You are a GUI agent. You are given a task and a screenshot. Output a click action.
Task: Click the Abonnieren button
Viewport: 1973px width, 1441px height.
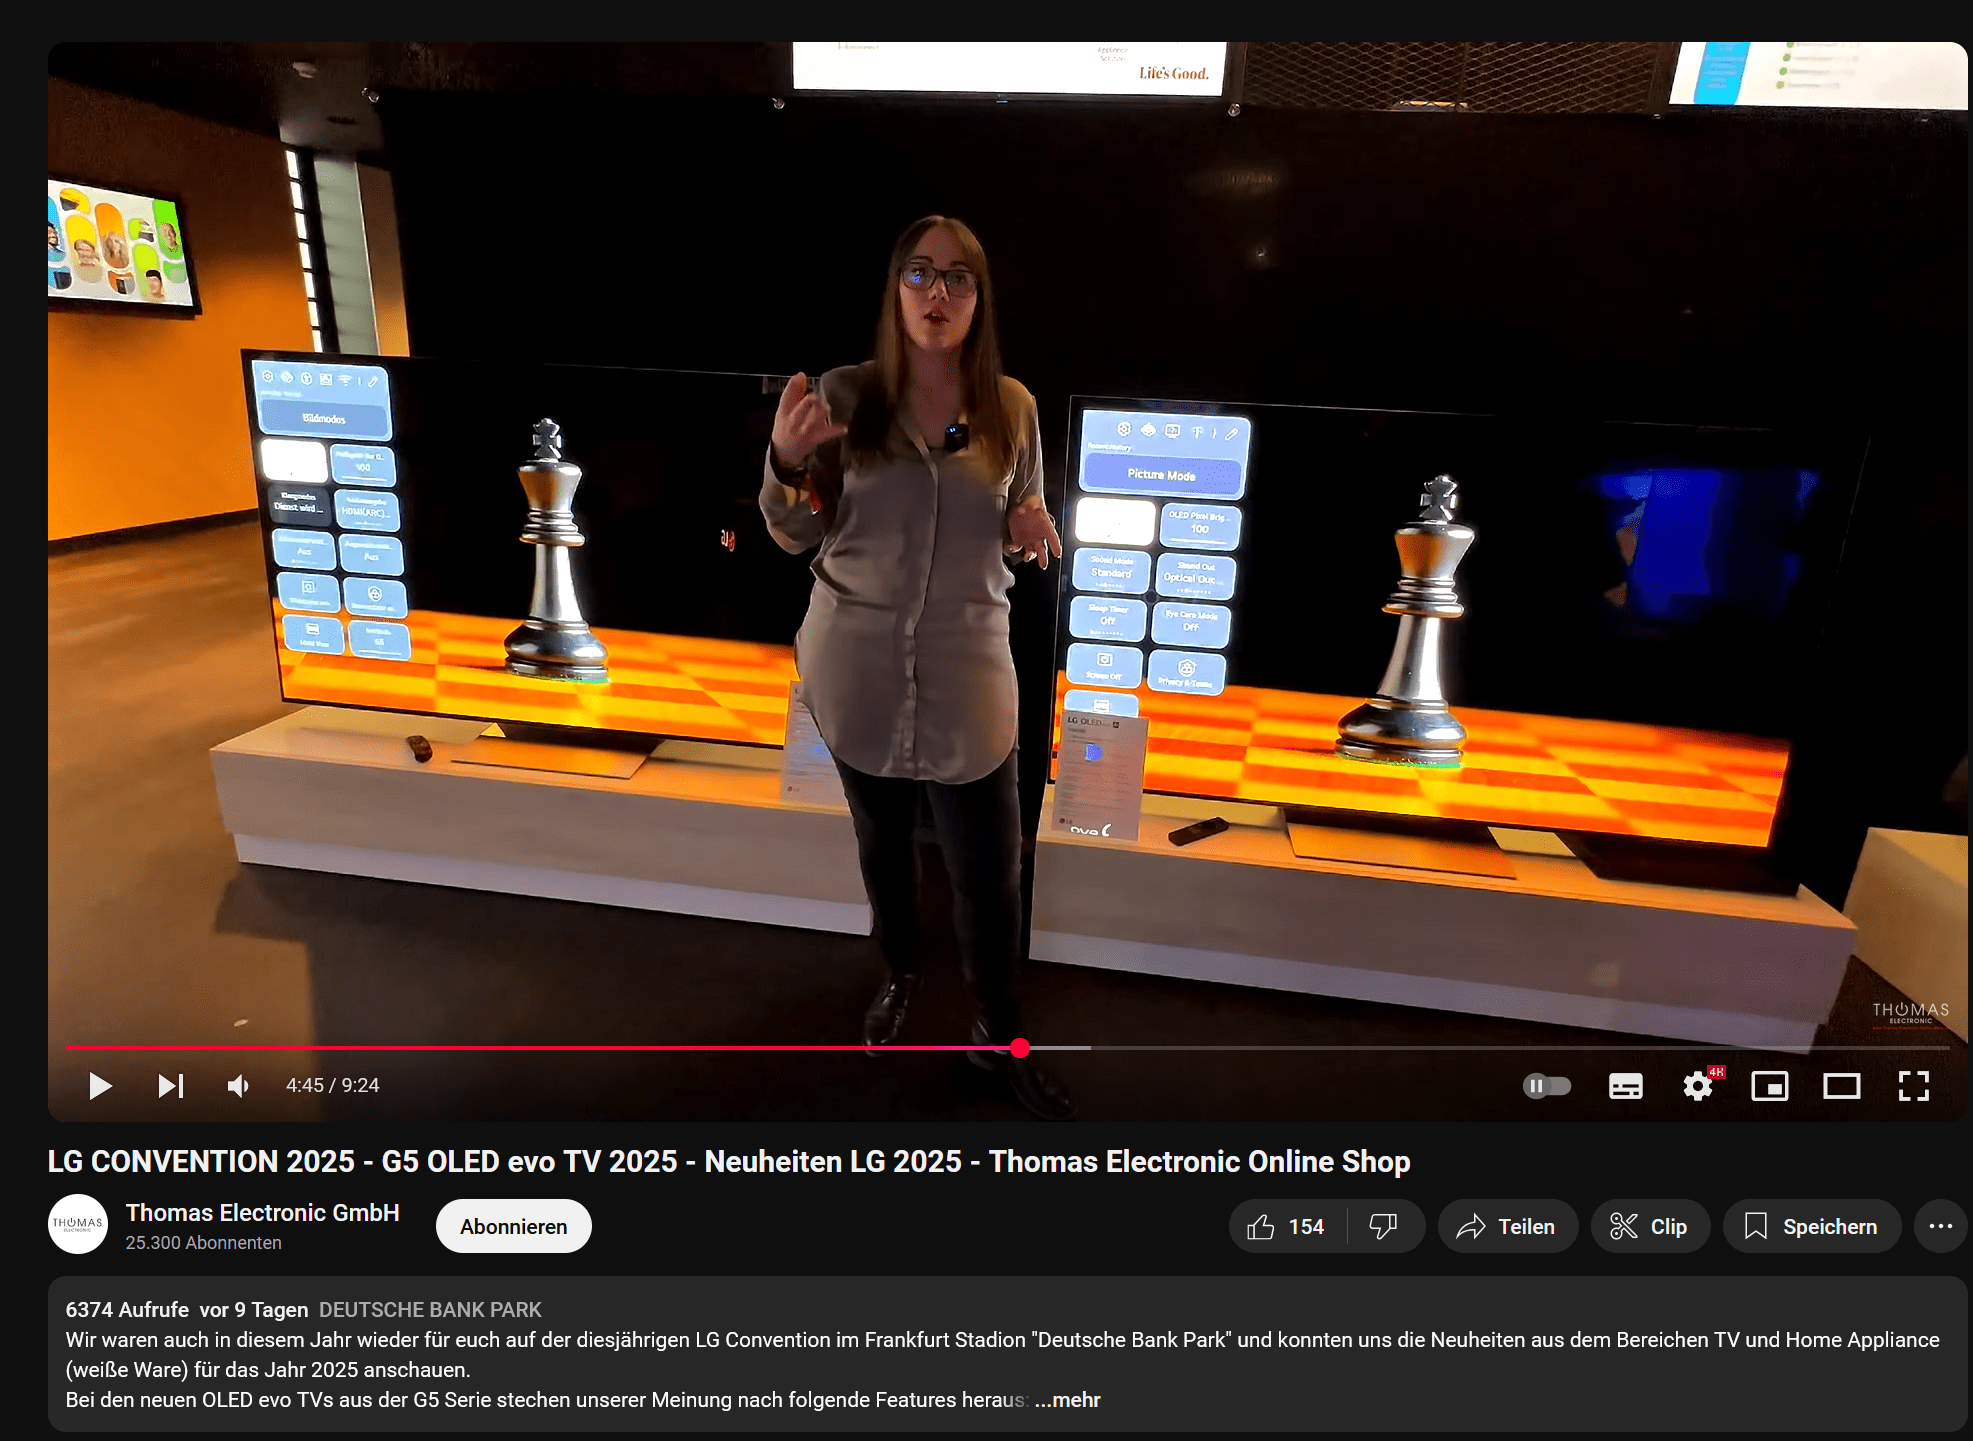point(513,1226)
